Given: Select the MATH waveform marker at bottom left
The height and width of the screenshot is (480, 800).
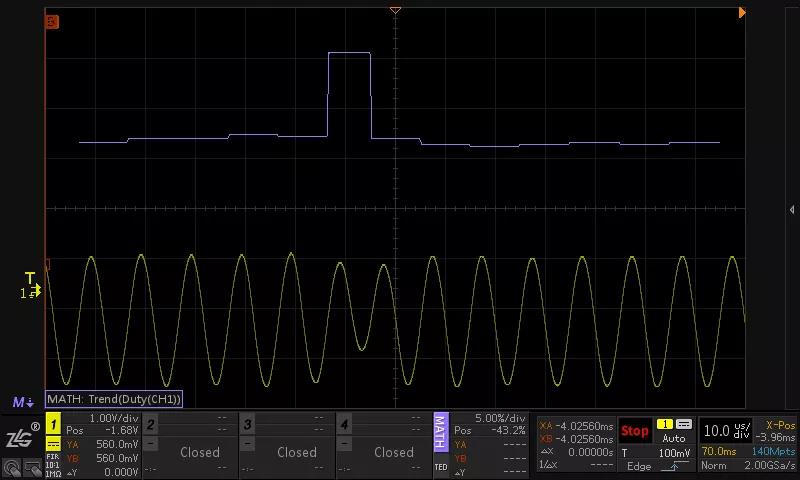Looking at the screenshot, I should [22, 402].
